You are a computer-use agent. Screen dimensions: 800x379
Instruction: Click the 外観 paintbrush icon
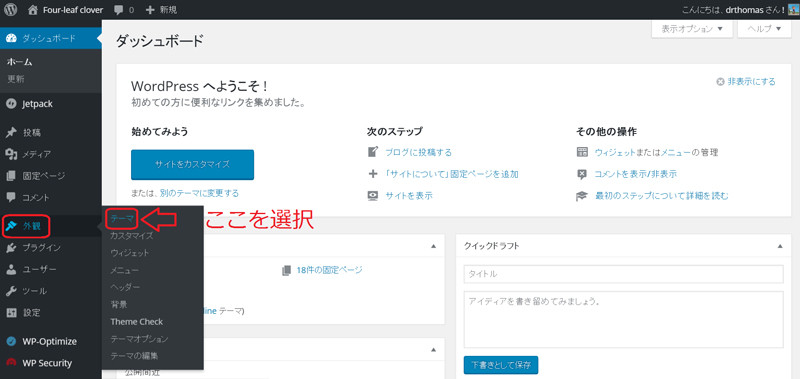11,226
